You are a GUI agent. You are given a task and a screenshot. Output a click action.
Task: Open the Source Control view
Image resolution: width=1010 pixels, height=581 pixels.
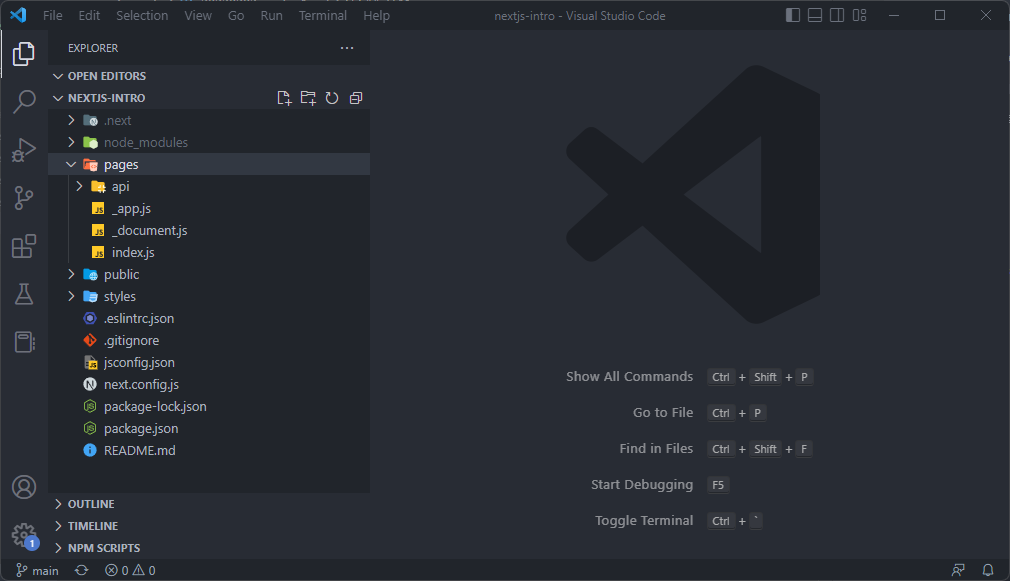(x=24, y=198)
